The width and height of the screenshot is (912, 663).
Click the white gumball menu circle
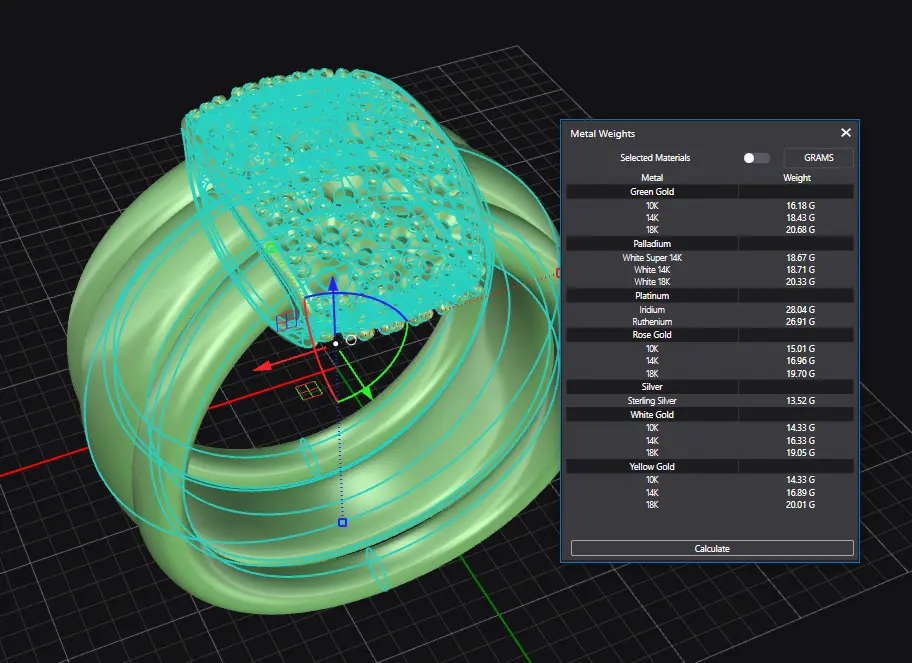pyautogui.click(x=351, y=341)
